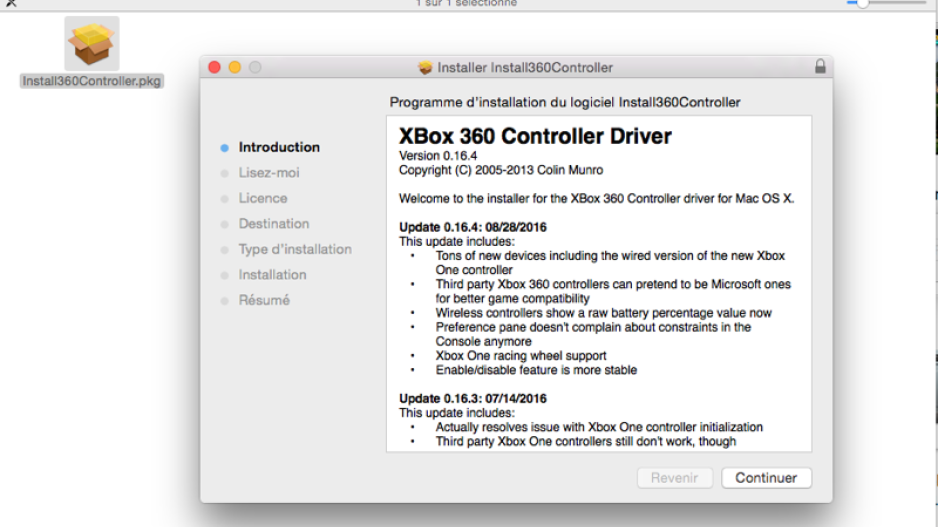Select the Introduction step in sidebar
Image resolution: width=938 pixels, height=527 pixels.
click(279, 147)
